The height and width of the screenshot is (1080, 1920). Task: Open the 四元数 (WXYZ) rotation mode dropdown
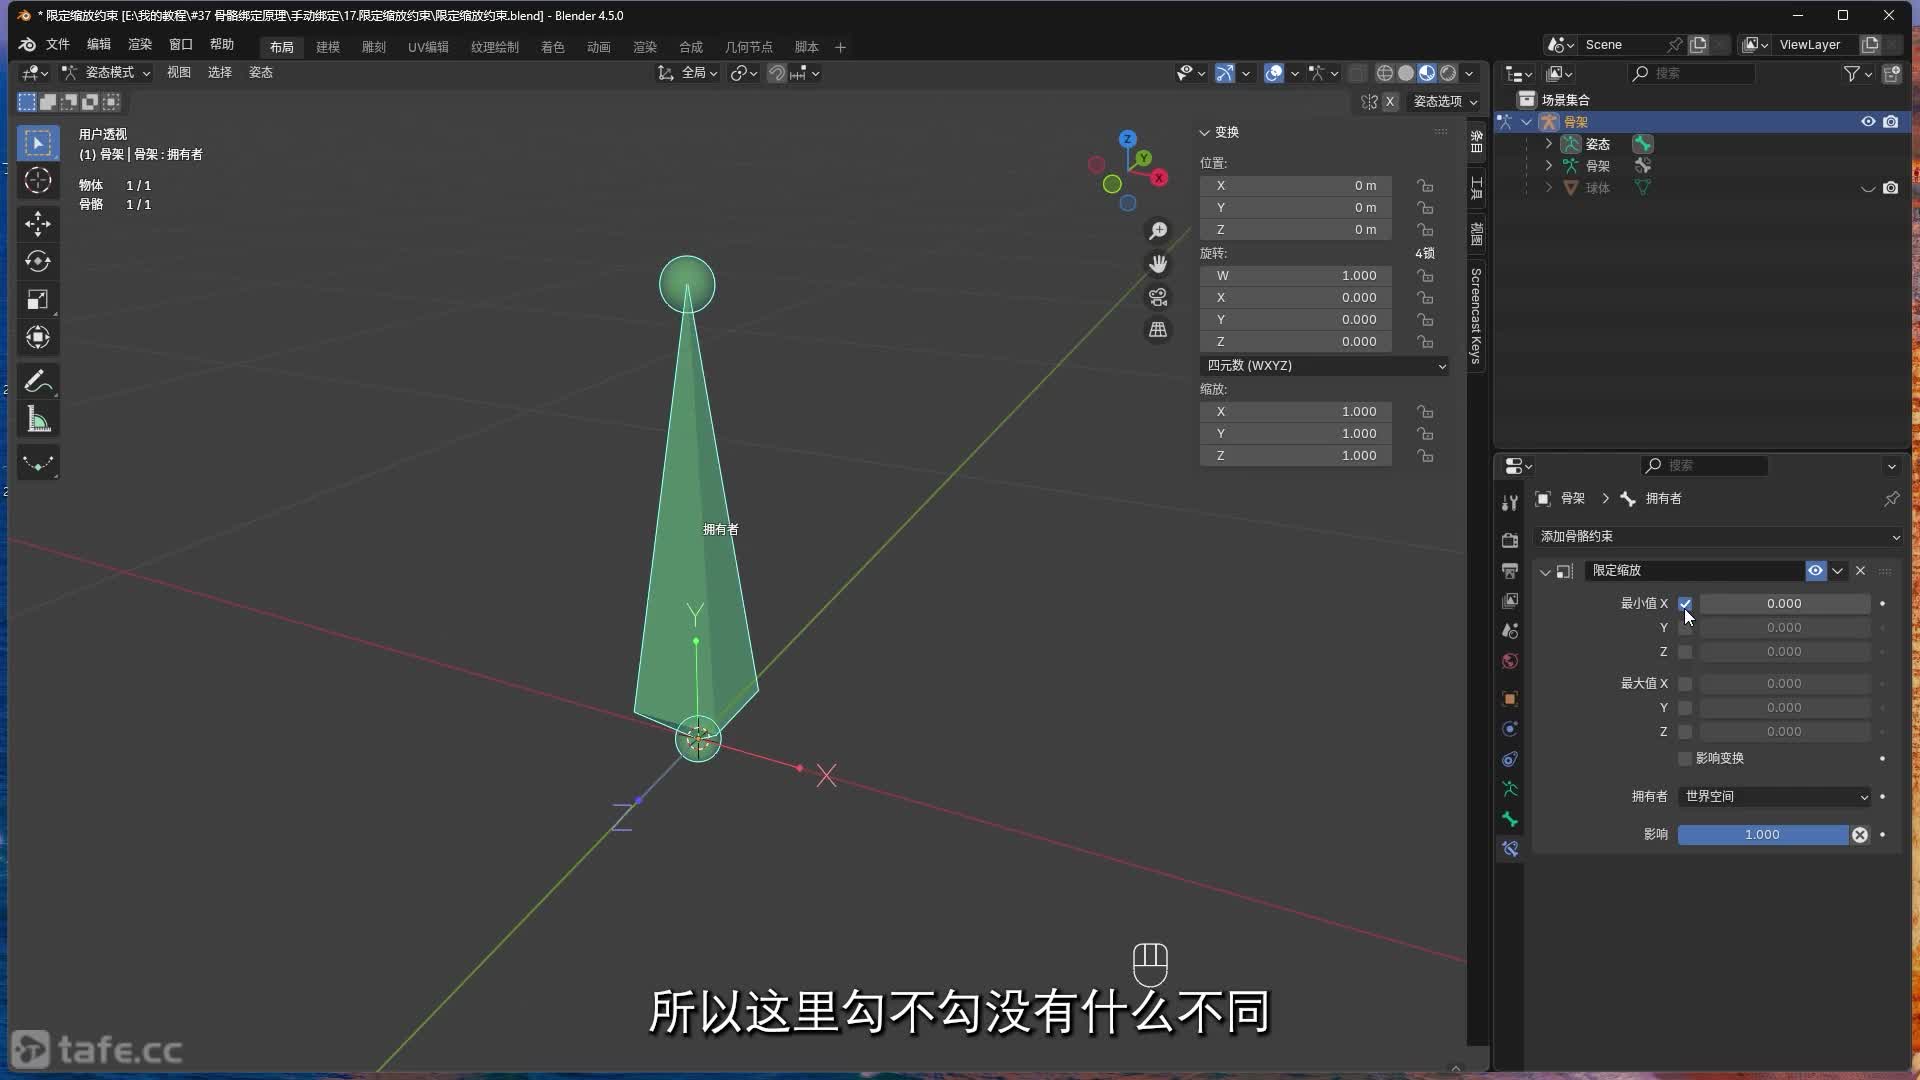coord(1325,366)
